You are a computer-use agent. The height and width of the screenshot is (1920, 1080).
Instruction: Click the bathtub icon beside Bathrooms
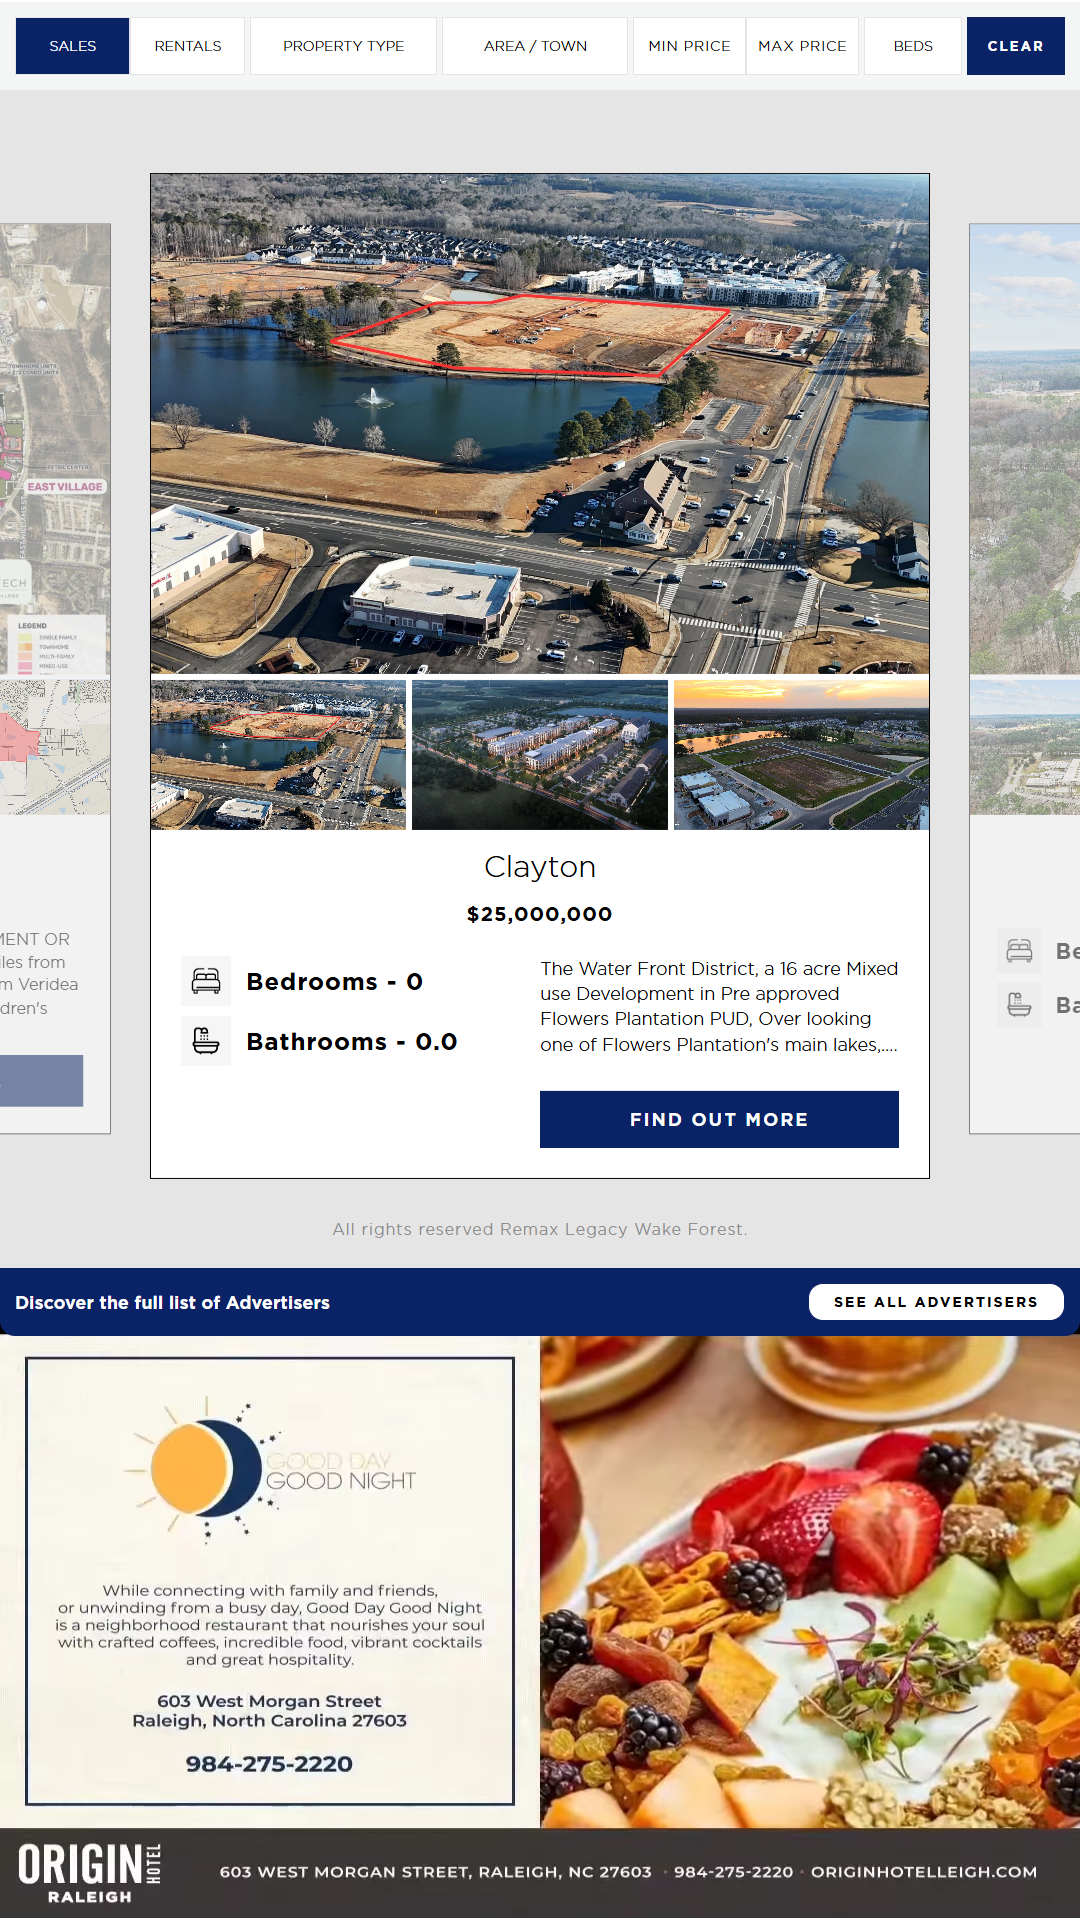(x=206, y=1041)
